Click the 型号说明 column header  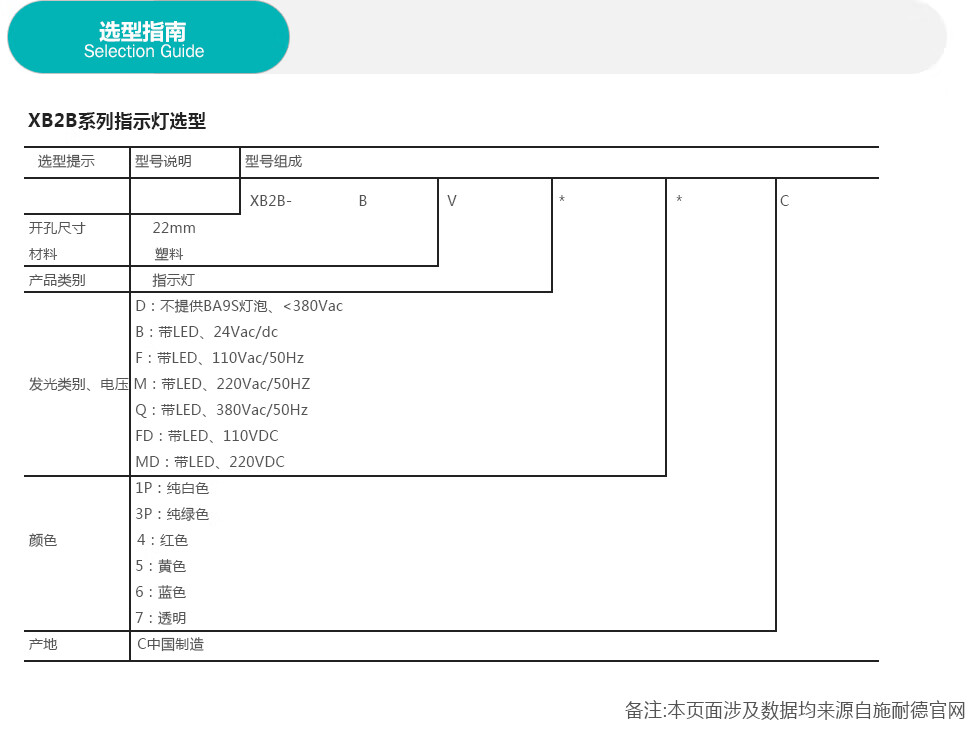point(163,161)
